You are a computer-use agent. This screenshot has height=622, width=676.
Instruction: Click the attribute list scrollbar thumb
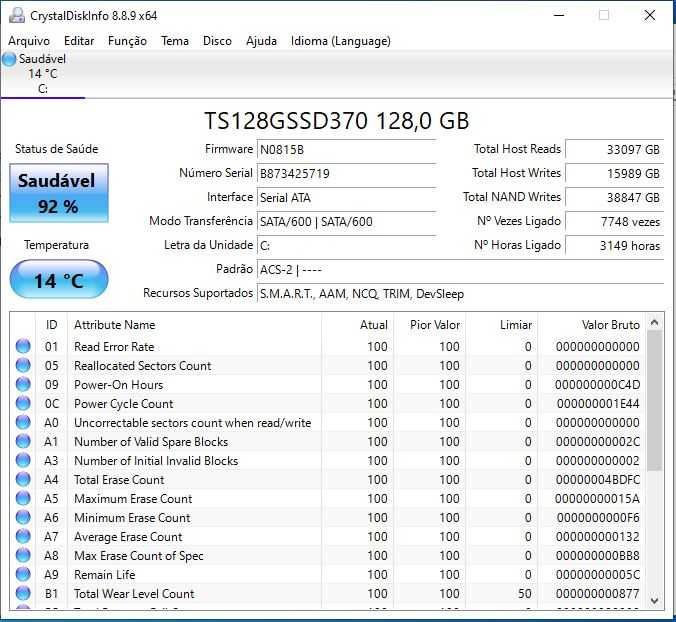(x=654, y=401)
